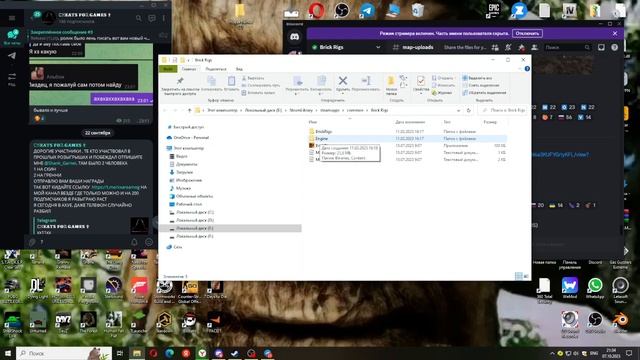
Task: Click the Имя column header
Action: pyautogui.click(x=313, y=122)
